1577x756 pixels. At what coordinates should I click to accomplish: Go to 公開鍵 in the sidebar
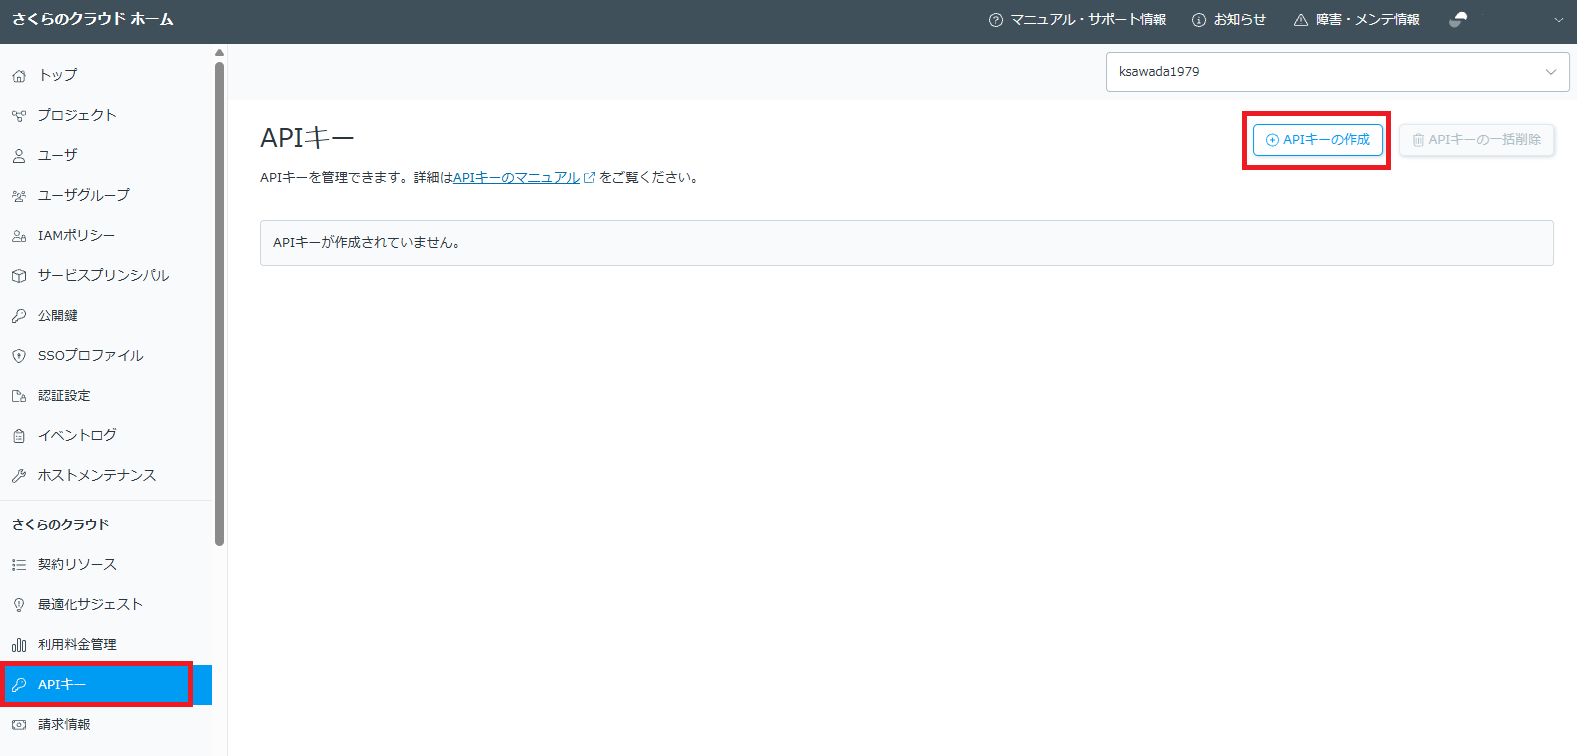(x=106, y=315)
